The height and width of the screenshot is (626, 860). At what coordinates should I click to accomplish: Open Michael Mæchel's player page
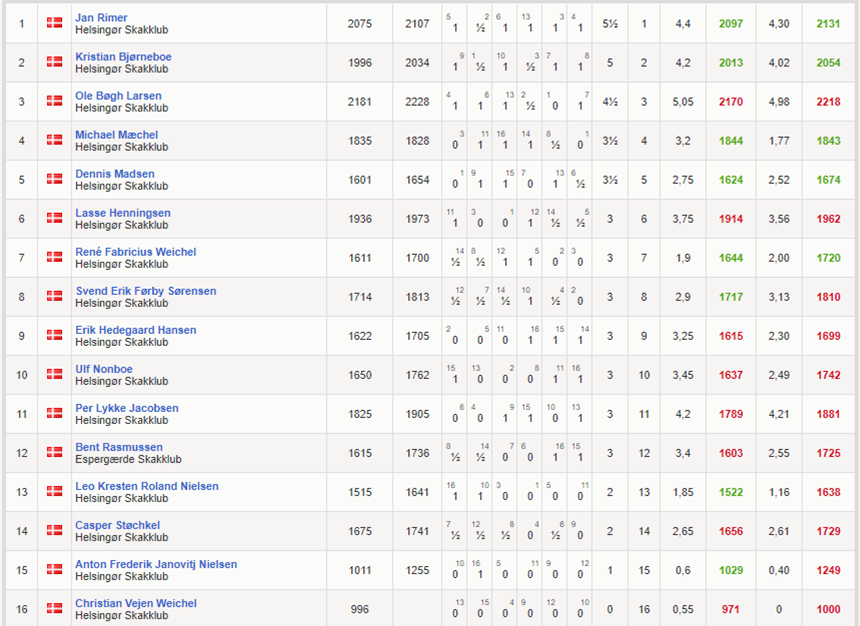[116, 135]
